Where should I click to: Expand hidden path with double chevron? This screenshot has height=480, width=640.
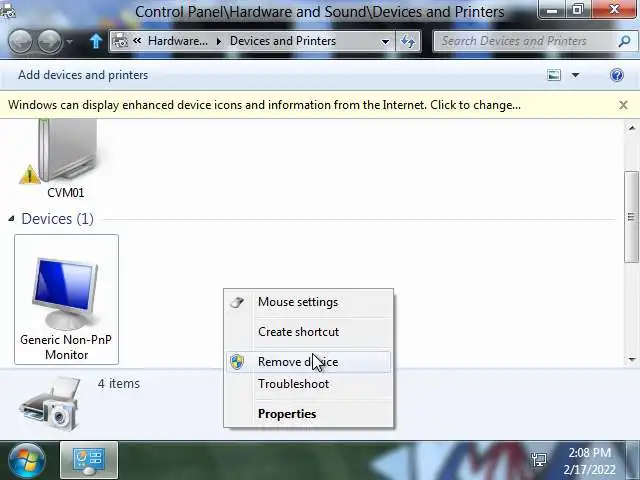click(137, 41)
